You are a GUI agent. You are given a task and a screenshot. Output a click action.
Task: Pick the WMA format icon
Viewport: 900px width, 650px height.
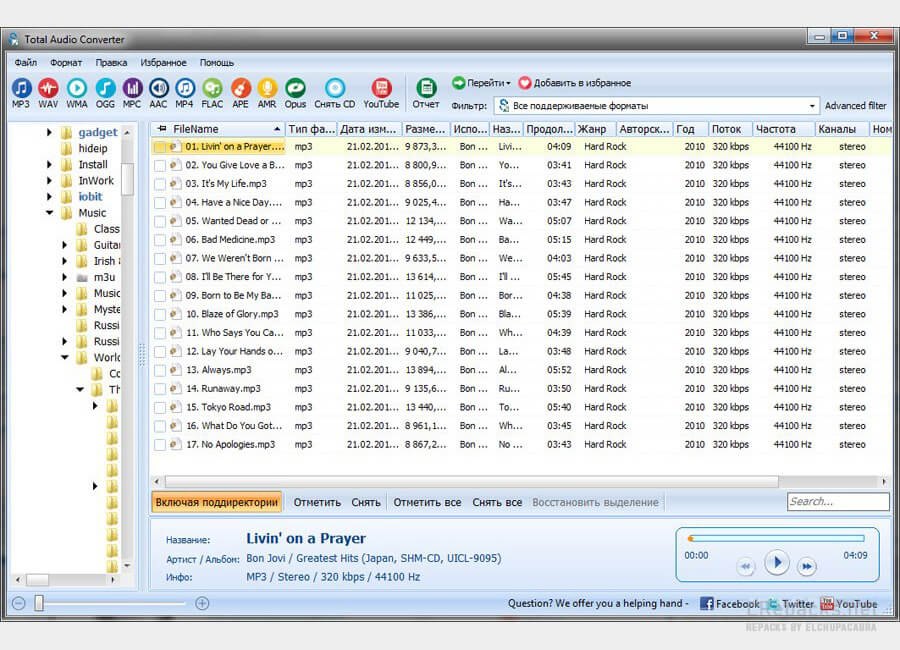click(x=76, y=88)
